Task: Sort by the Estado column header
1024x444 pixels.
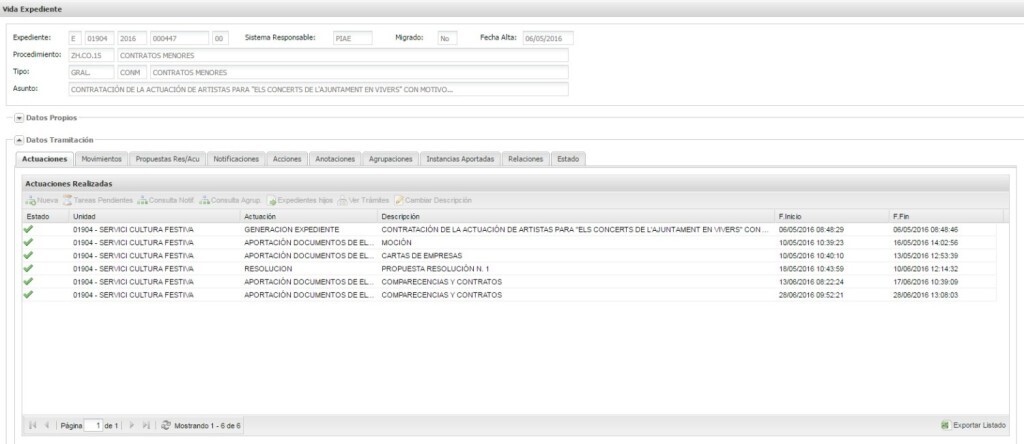Action: coord(46,216)
